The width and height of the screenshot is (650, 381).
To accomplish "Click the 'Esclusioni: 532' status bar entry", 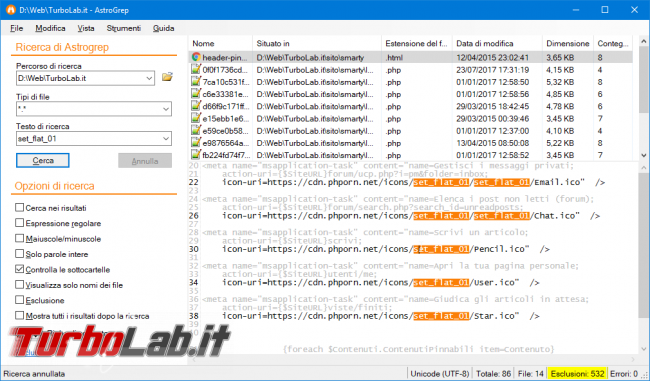I will click(x=577, y=374).
